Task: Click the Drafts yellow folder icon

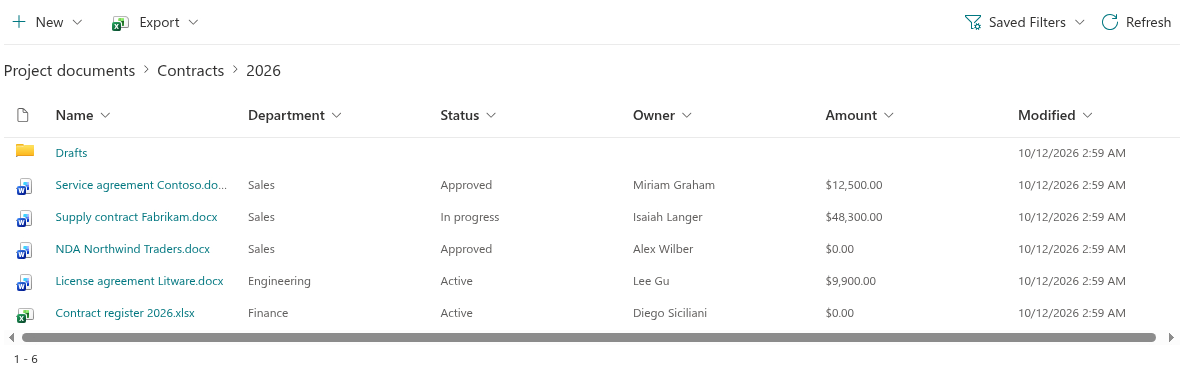Action: click(x=25, y=151)
